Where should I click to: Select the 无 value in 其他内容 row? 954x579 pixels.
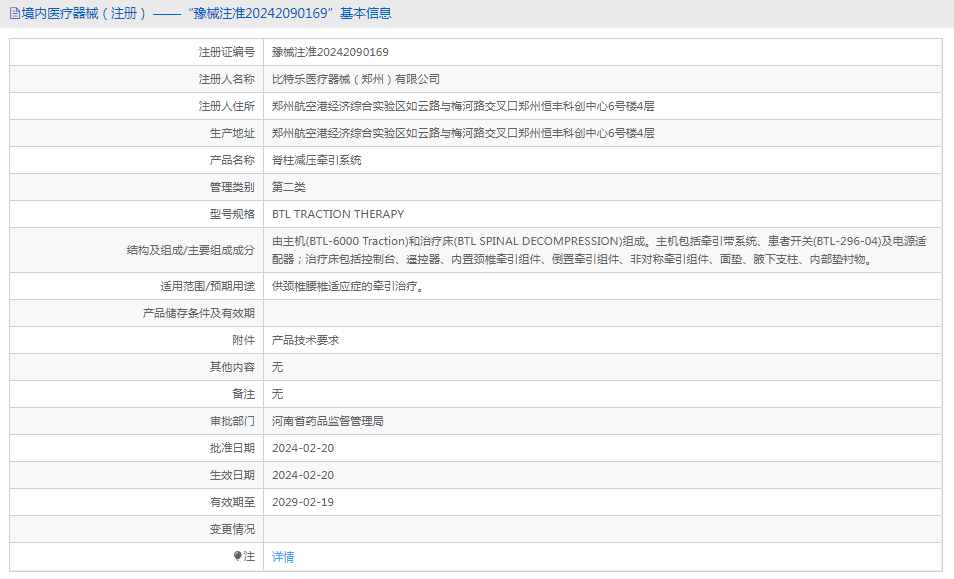(277, 367)
